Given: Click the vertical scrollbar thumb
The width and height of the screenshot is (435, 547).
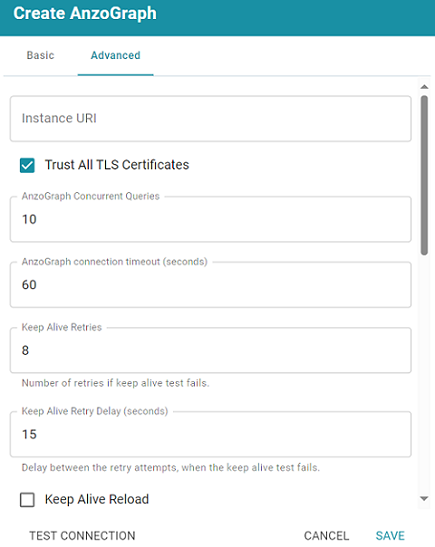Looking at the screenshot, I should tap(424, 175).
